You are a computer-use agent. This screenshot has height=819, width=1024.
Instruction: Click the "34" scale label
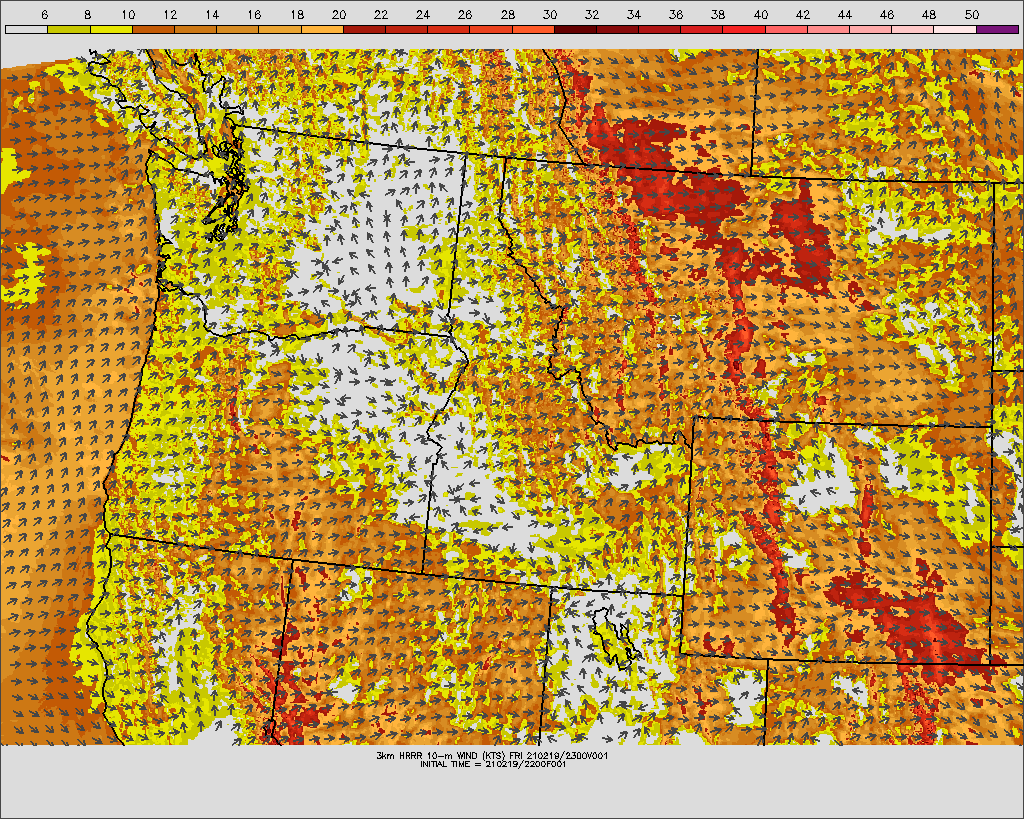pos(634,14)
